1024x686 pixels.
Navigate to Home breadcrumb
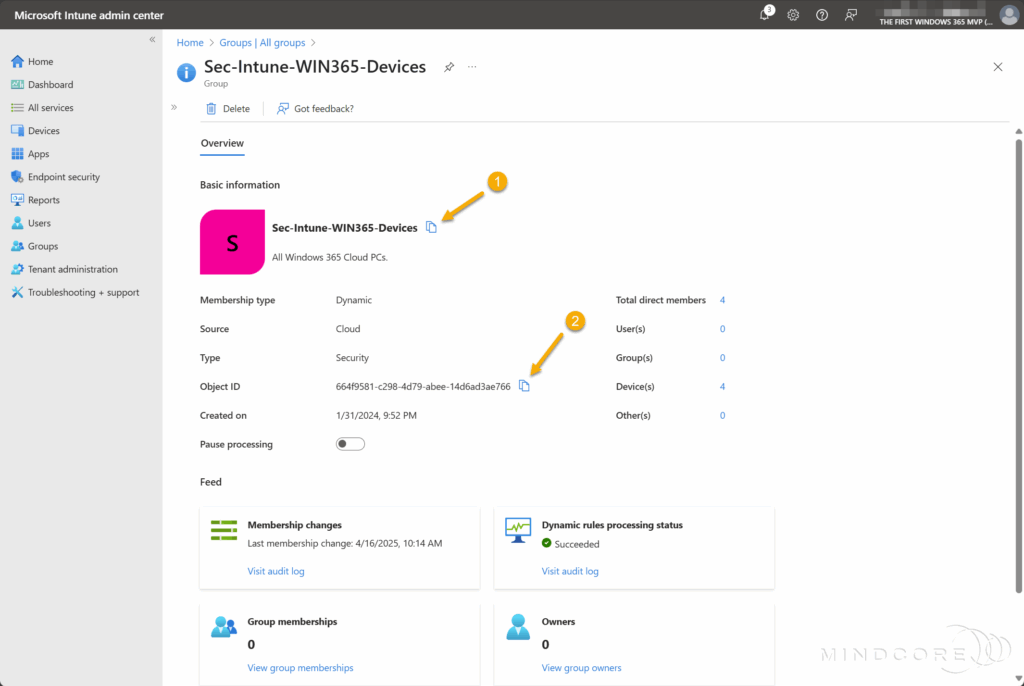click(190, 42)
